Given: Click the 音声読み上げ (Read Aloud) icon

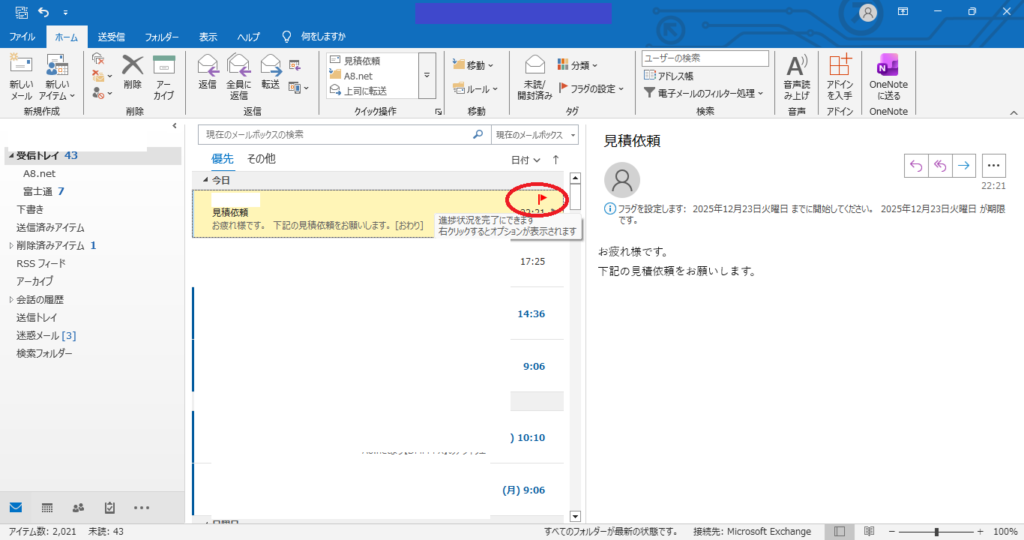Looking at the screenshot, I should point(797,75).
